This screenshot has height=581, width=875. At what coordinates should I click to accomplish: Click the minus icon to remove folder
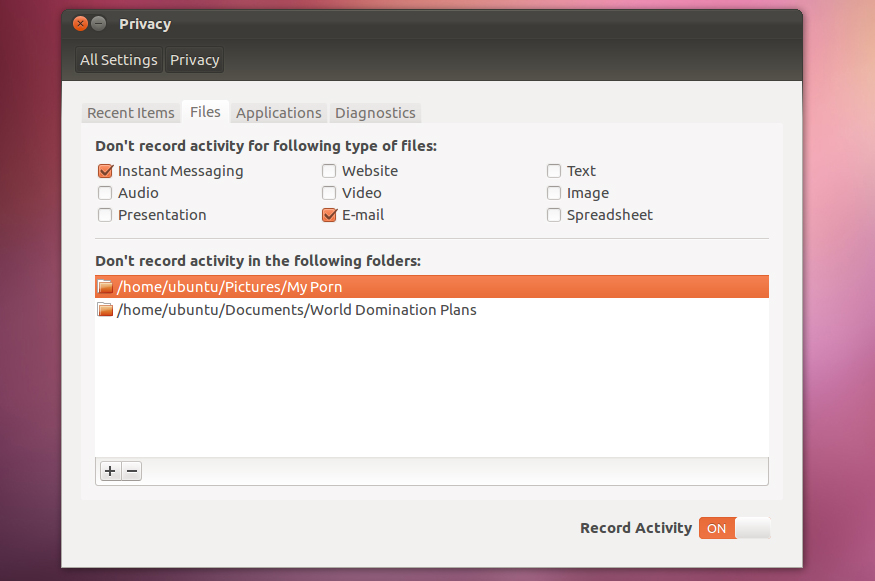coord(132,471)
